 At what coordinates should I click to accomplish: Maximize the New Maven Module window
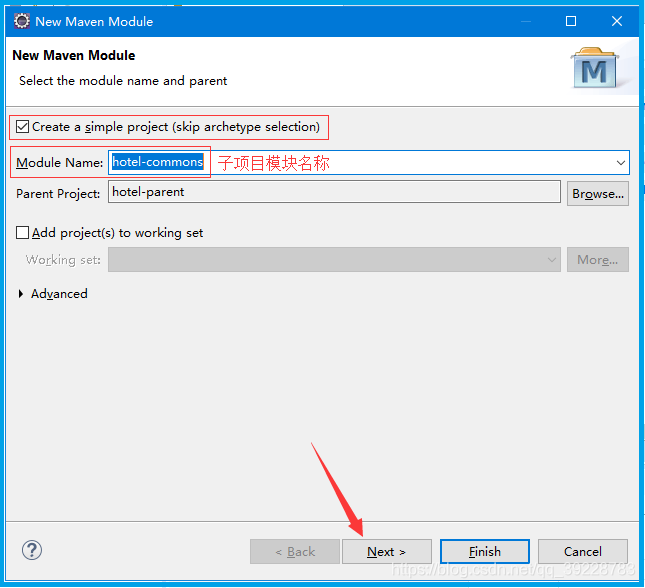click(571, 21)
